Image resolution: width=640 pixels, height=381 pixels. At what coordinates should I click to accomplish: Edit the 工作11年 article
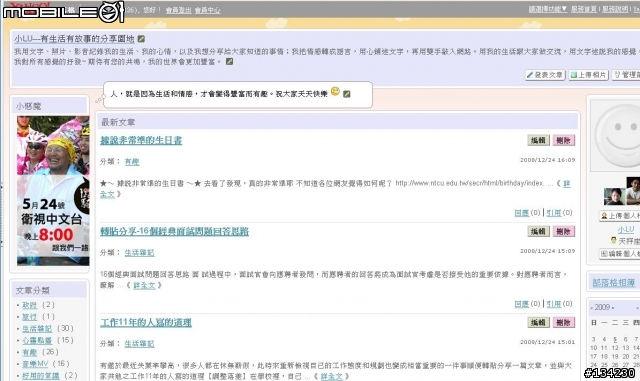538,322
